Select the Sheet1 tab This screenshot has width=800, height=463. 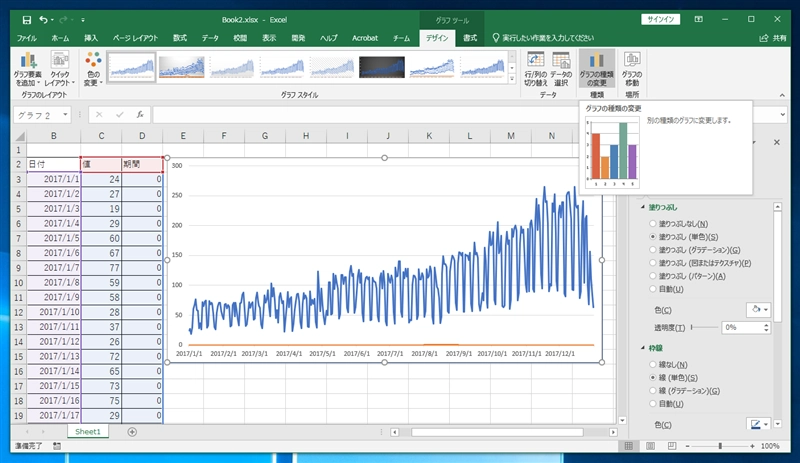(x=88, y=432)
